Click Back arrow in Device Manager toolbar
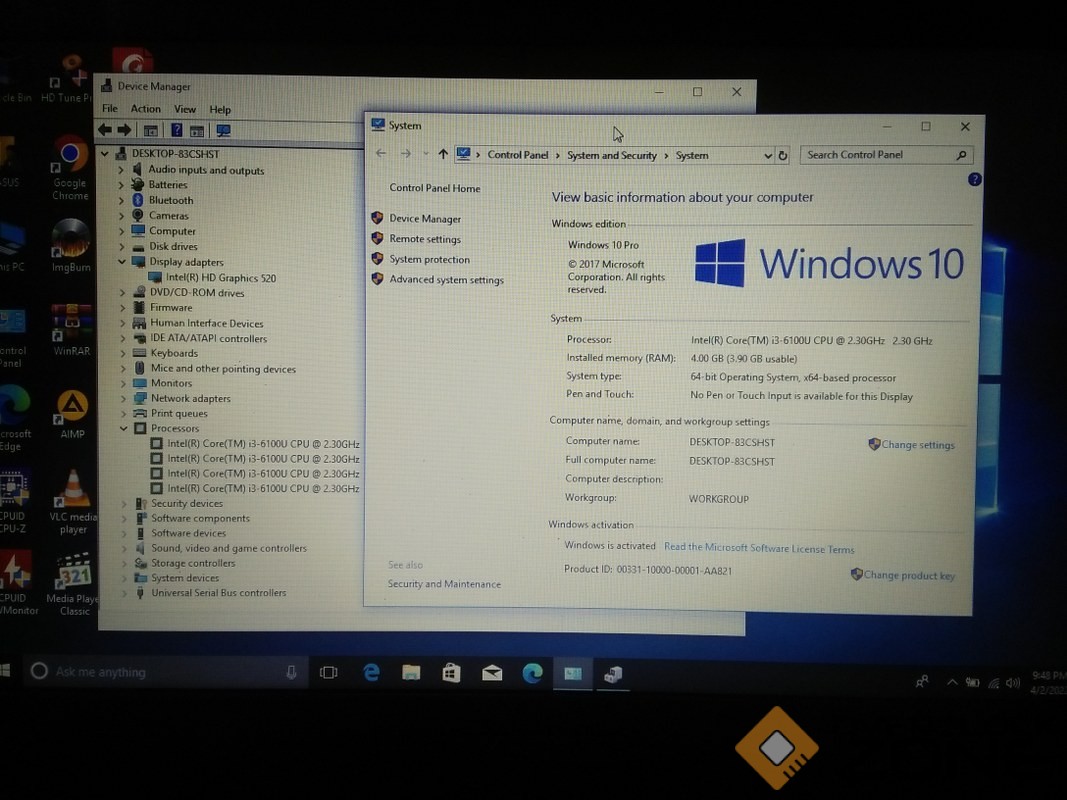Image resolution: width=1067 pixels, height=800 pixels. [x=105, y=130]
